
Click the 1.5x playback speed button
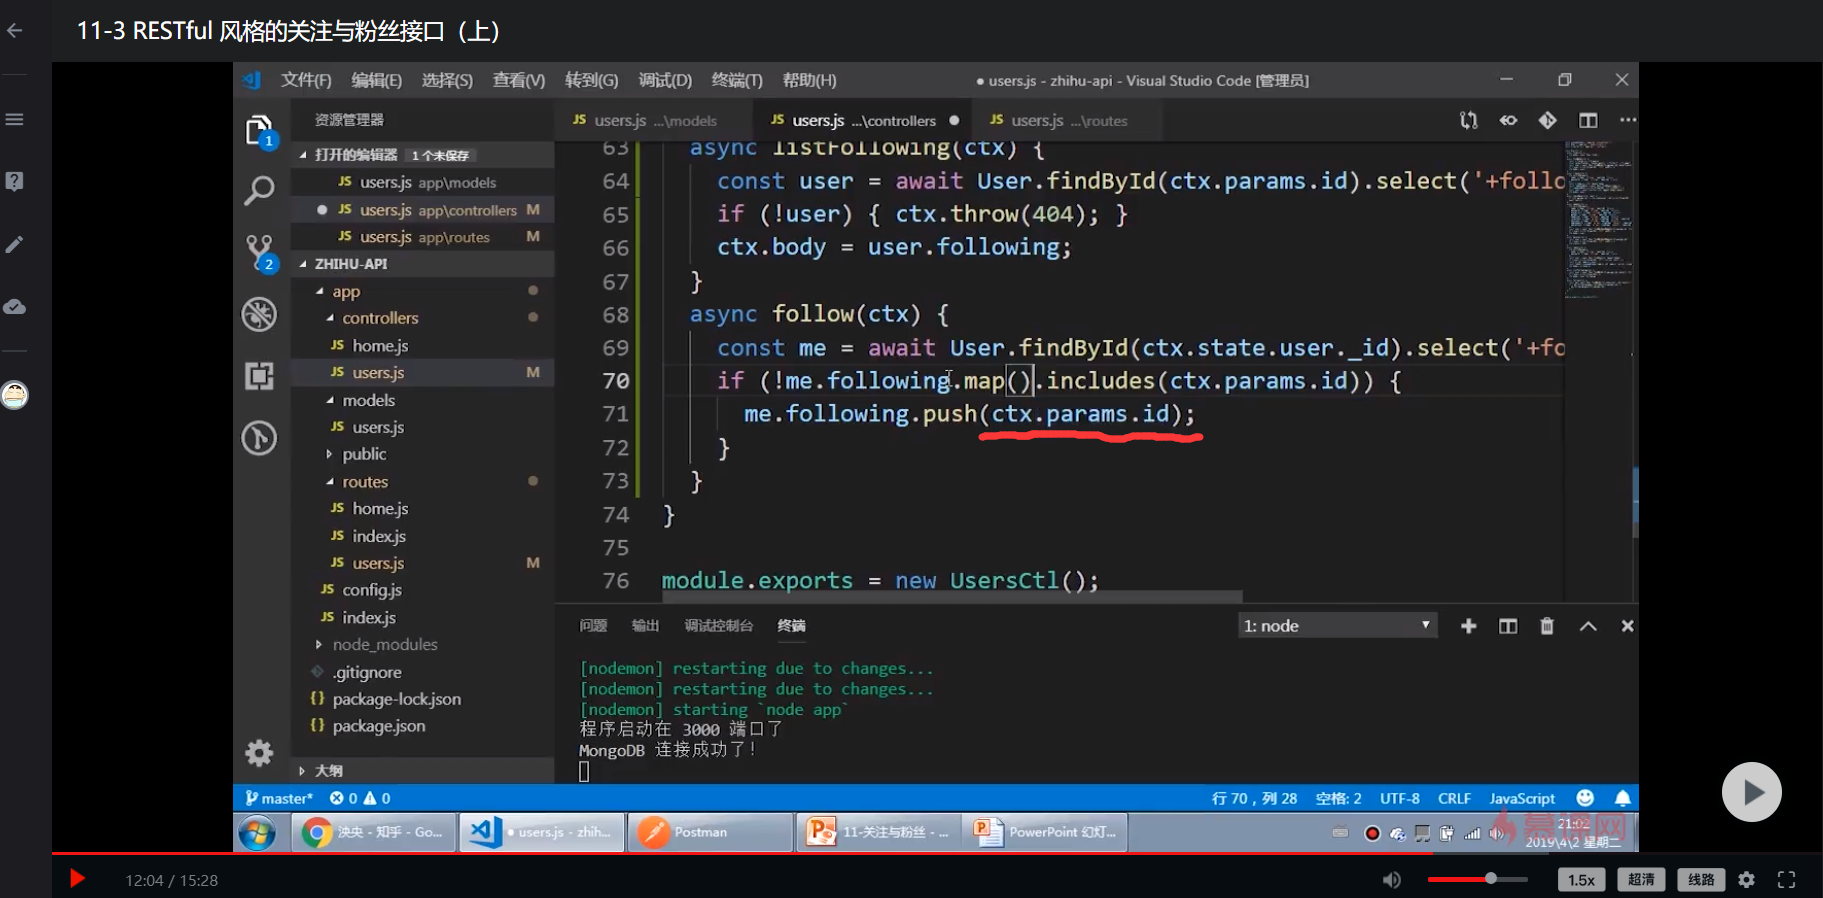pos(1580,880)
